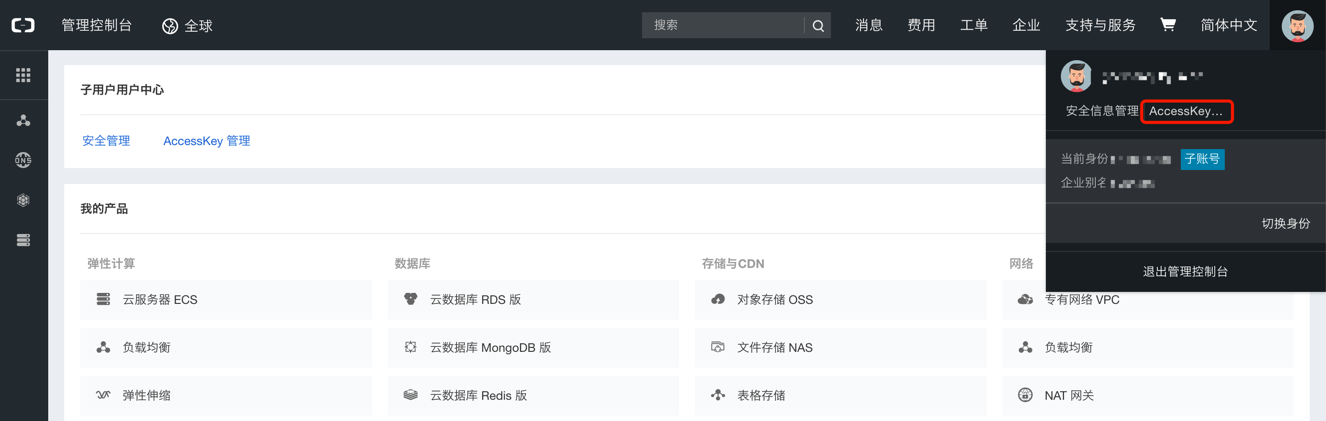Click the user avatar in top bar

[1297, 26]
